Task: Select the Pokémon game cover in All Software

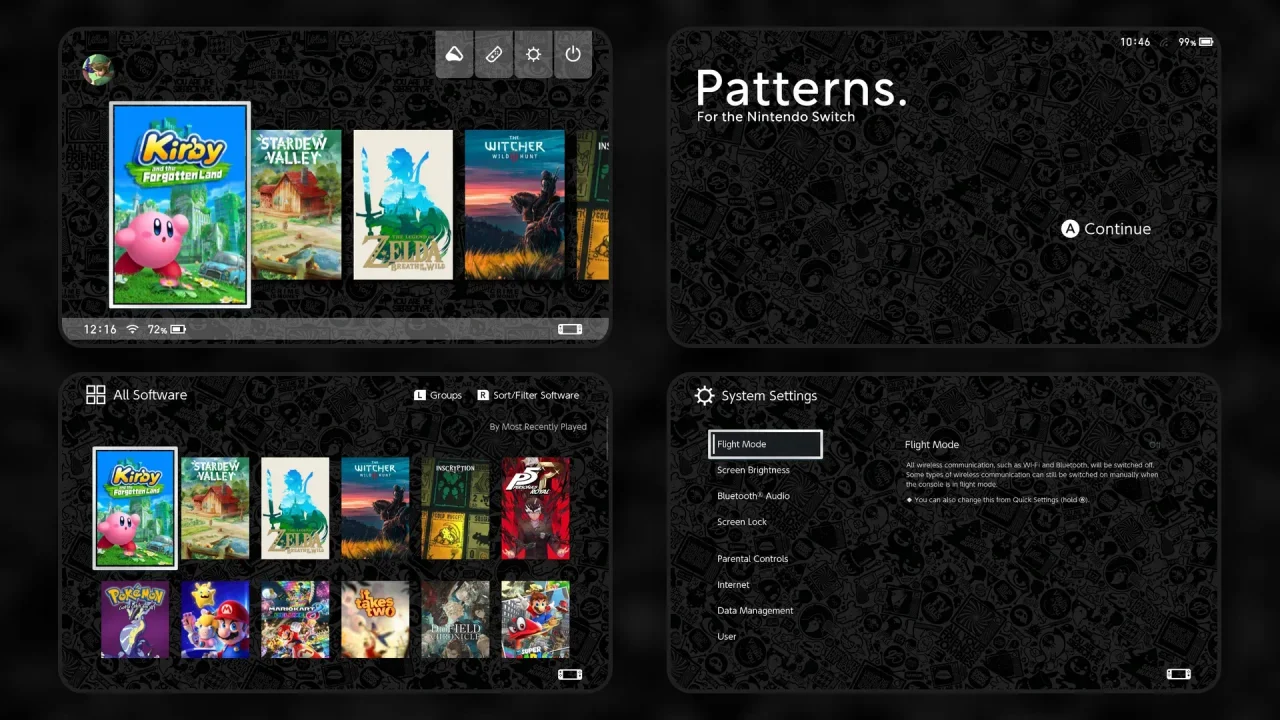Action: coord(135,619)
